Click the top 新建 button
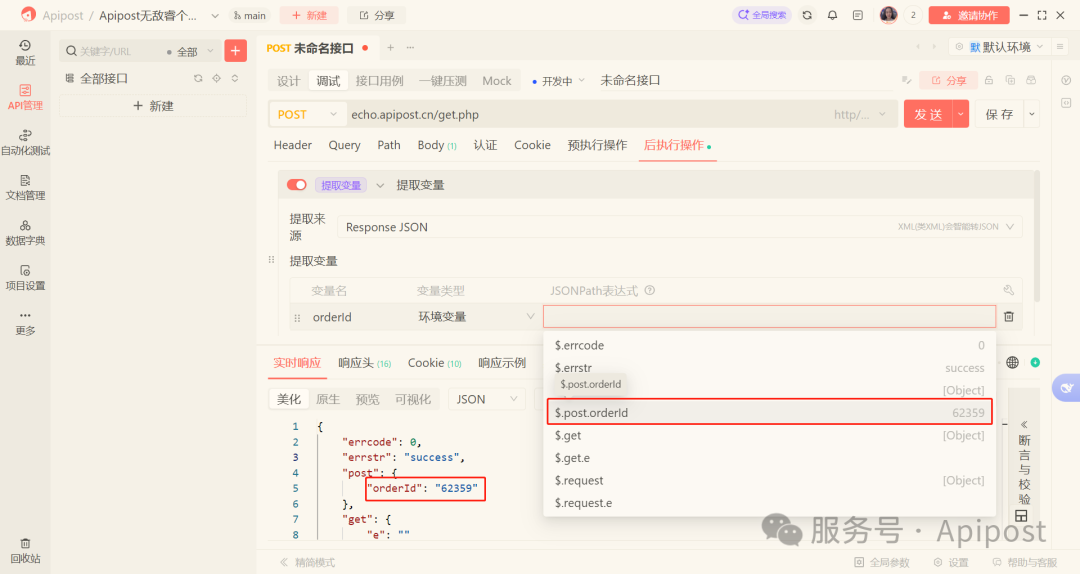Viewport: 1080px width, 574px height. (x=309, y=15)
